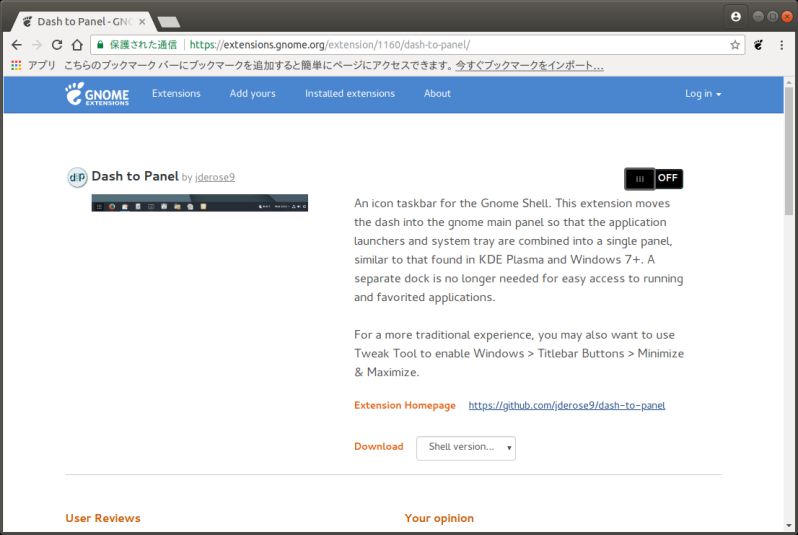Viewport: 798px width, 535px height.
Task: Click the アプリ bookmarks label
Action: (41, 65)
